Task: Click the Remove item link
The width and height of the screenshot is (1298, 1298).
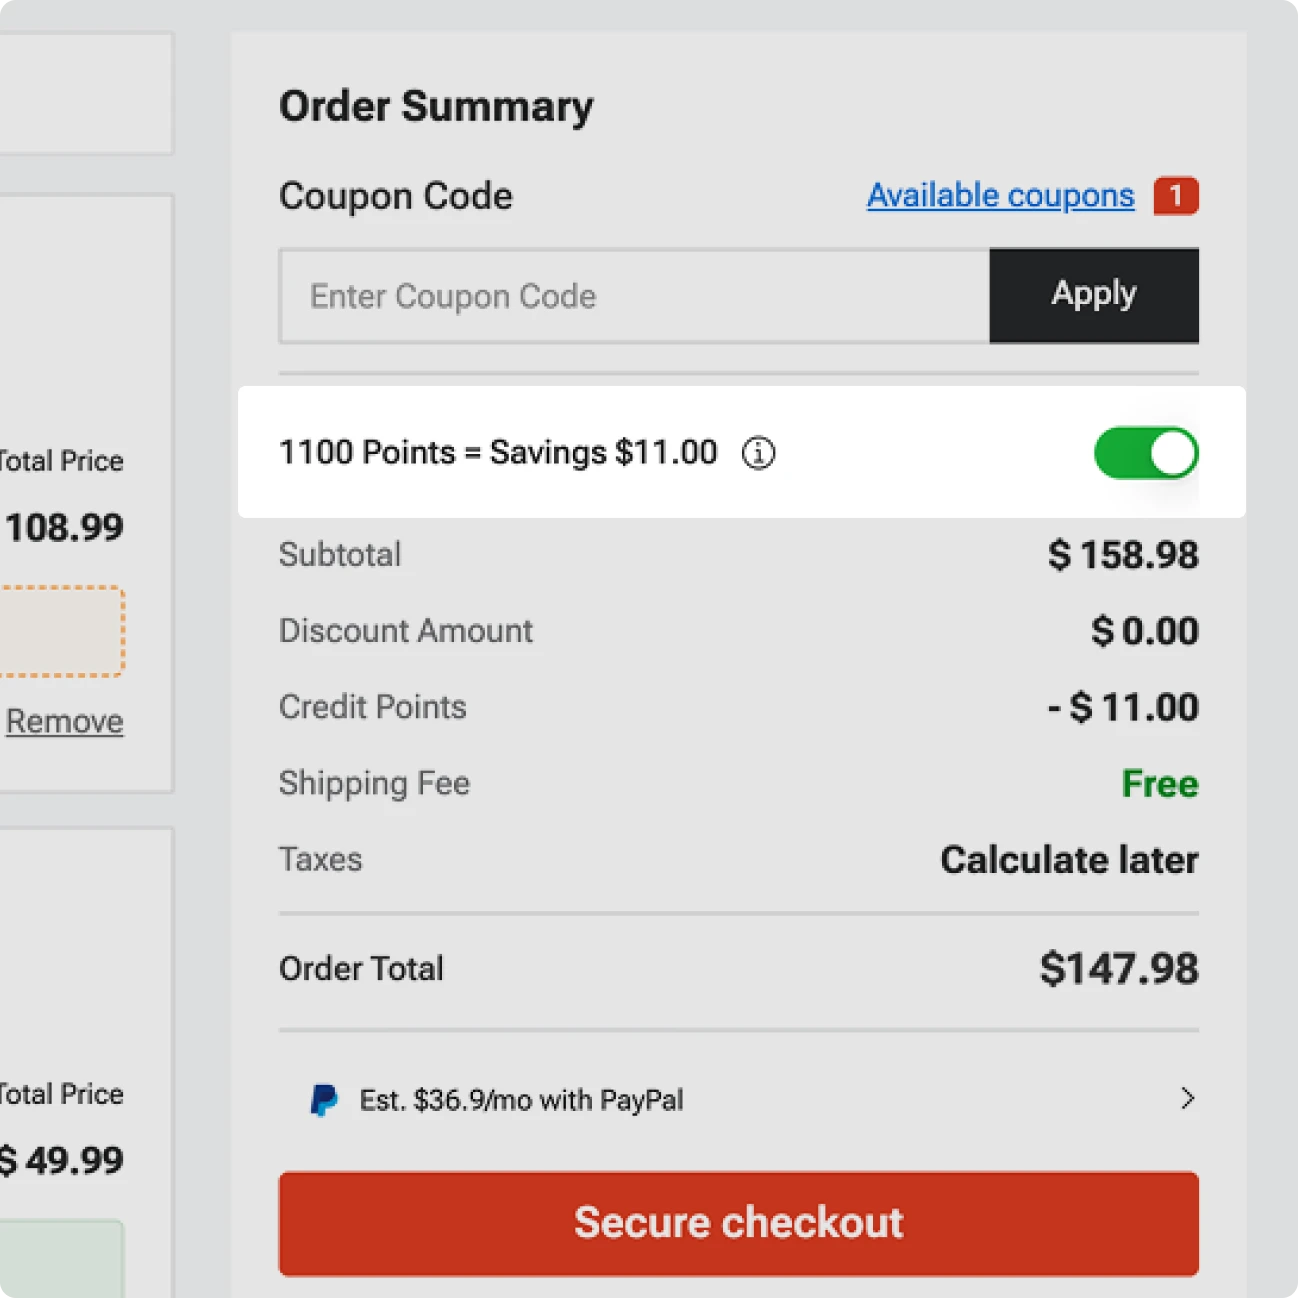Action: [x=65, y=721]
